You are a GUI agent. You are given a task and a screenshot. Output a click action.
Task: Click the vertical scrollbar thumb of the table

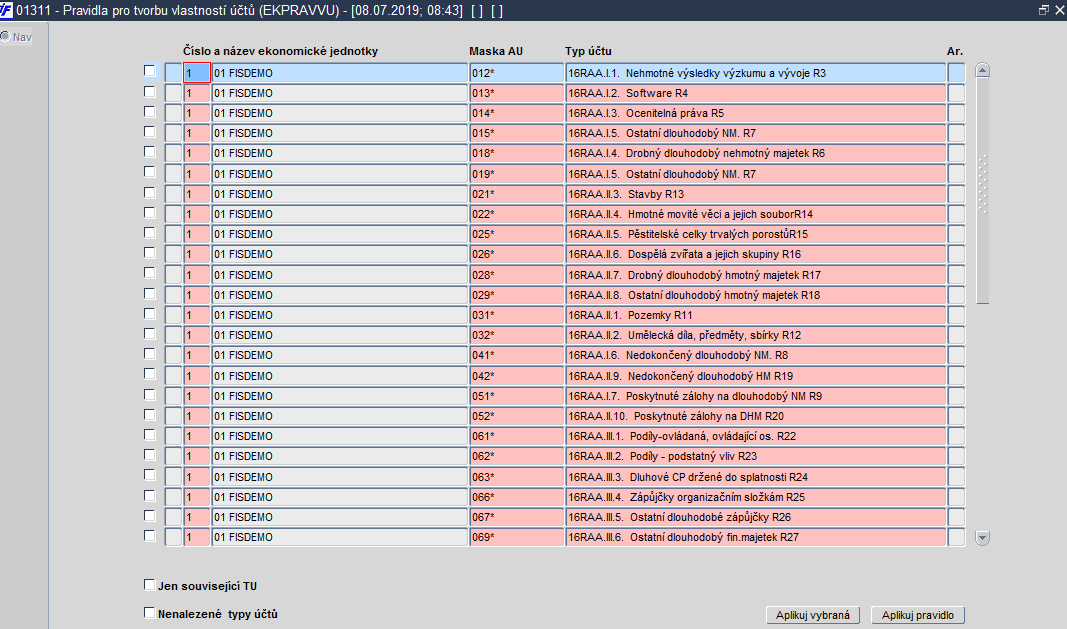coord(982,191)
